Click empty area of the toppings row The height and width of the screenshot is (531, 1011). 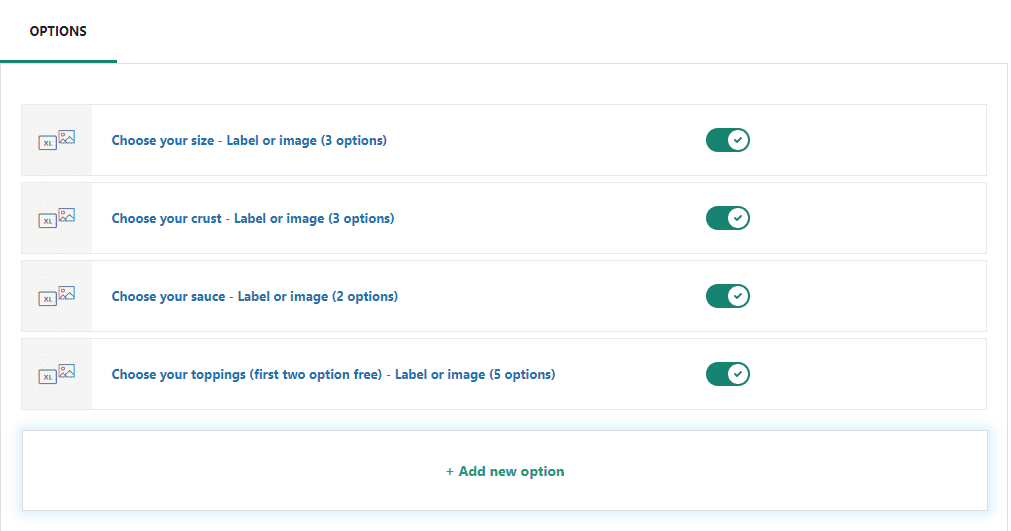[864, 374]
